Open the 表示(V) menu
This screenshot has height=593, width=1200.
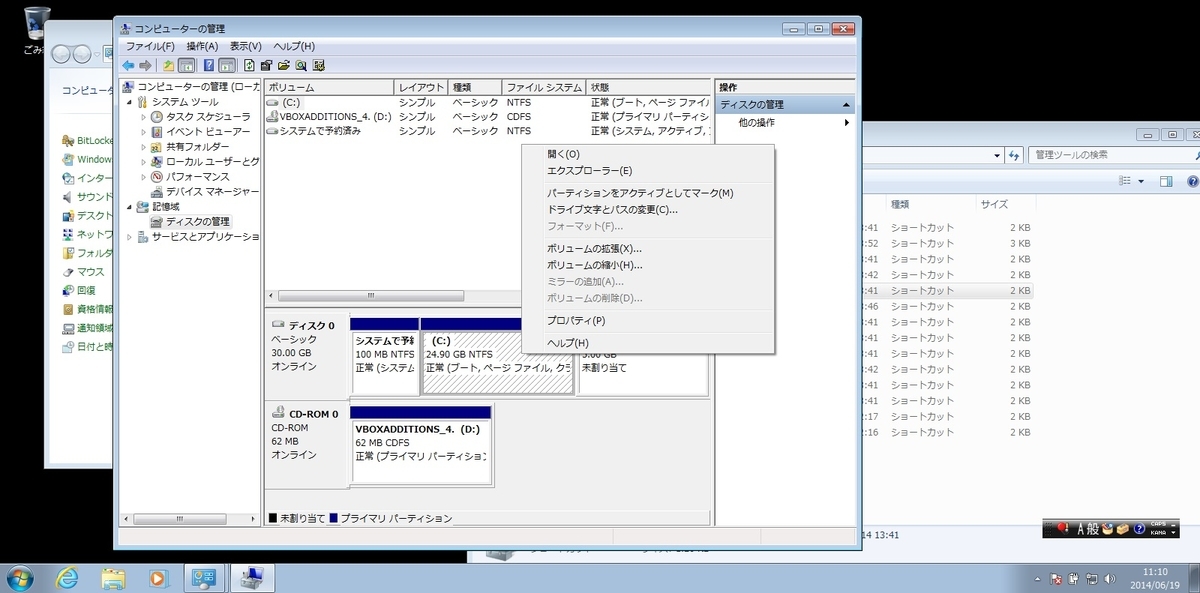coord(246,46)
